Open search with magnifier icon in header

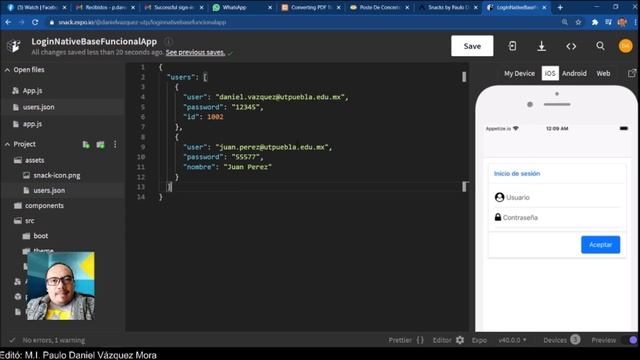click(600, 46)
